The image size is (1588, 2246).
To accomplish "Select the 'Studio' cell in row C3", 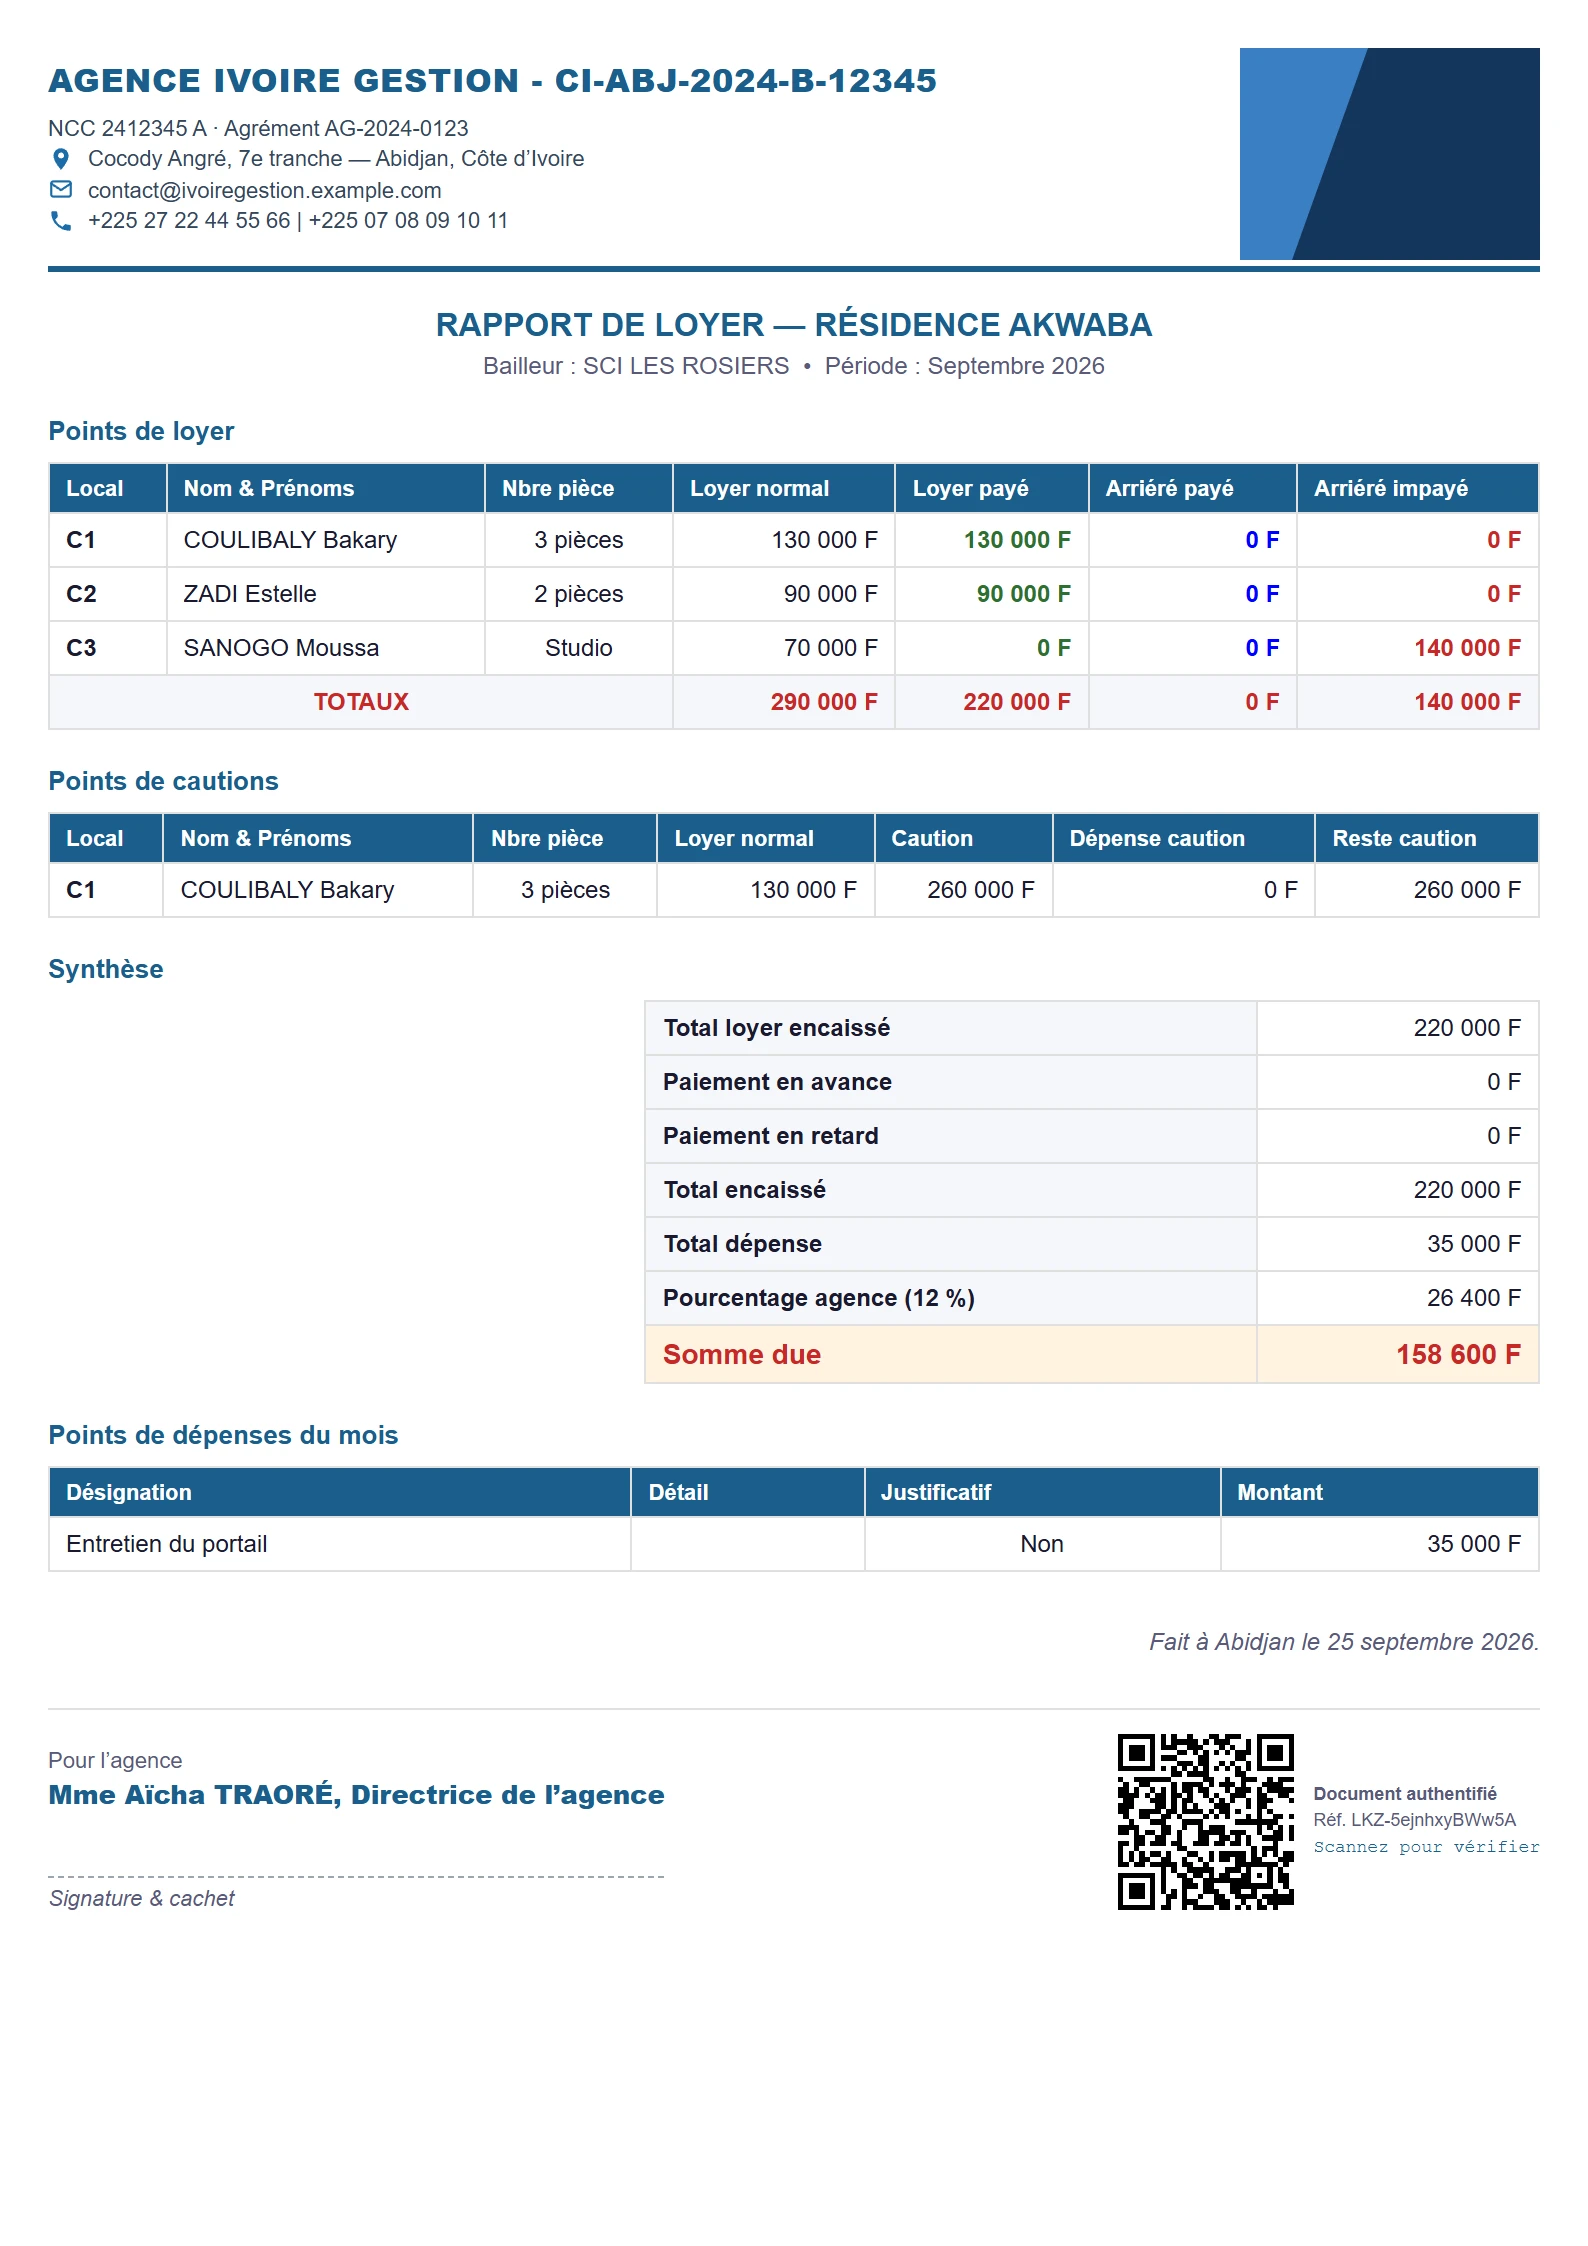I will [578, 648].
